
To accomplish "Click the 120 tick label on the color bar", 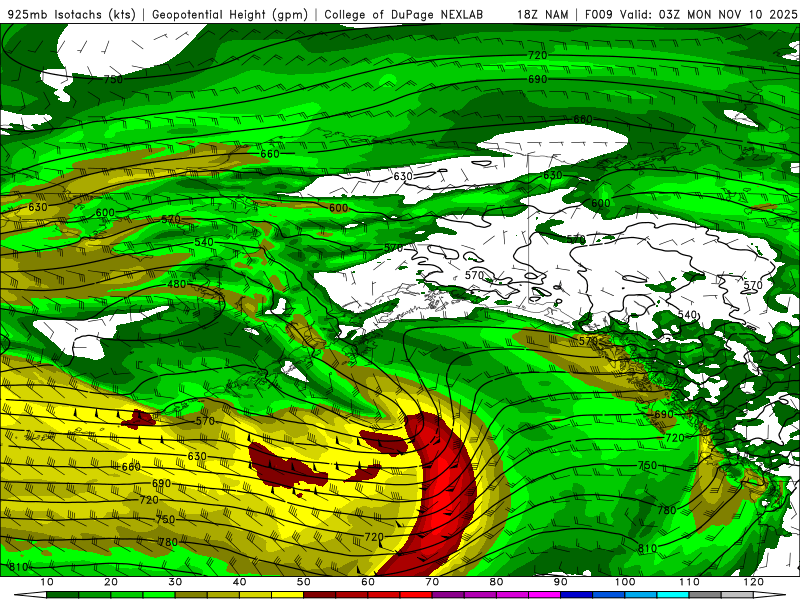I will coord(753,582).
